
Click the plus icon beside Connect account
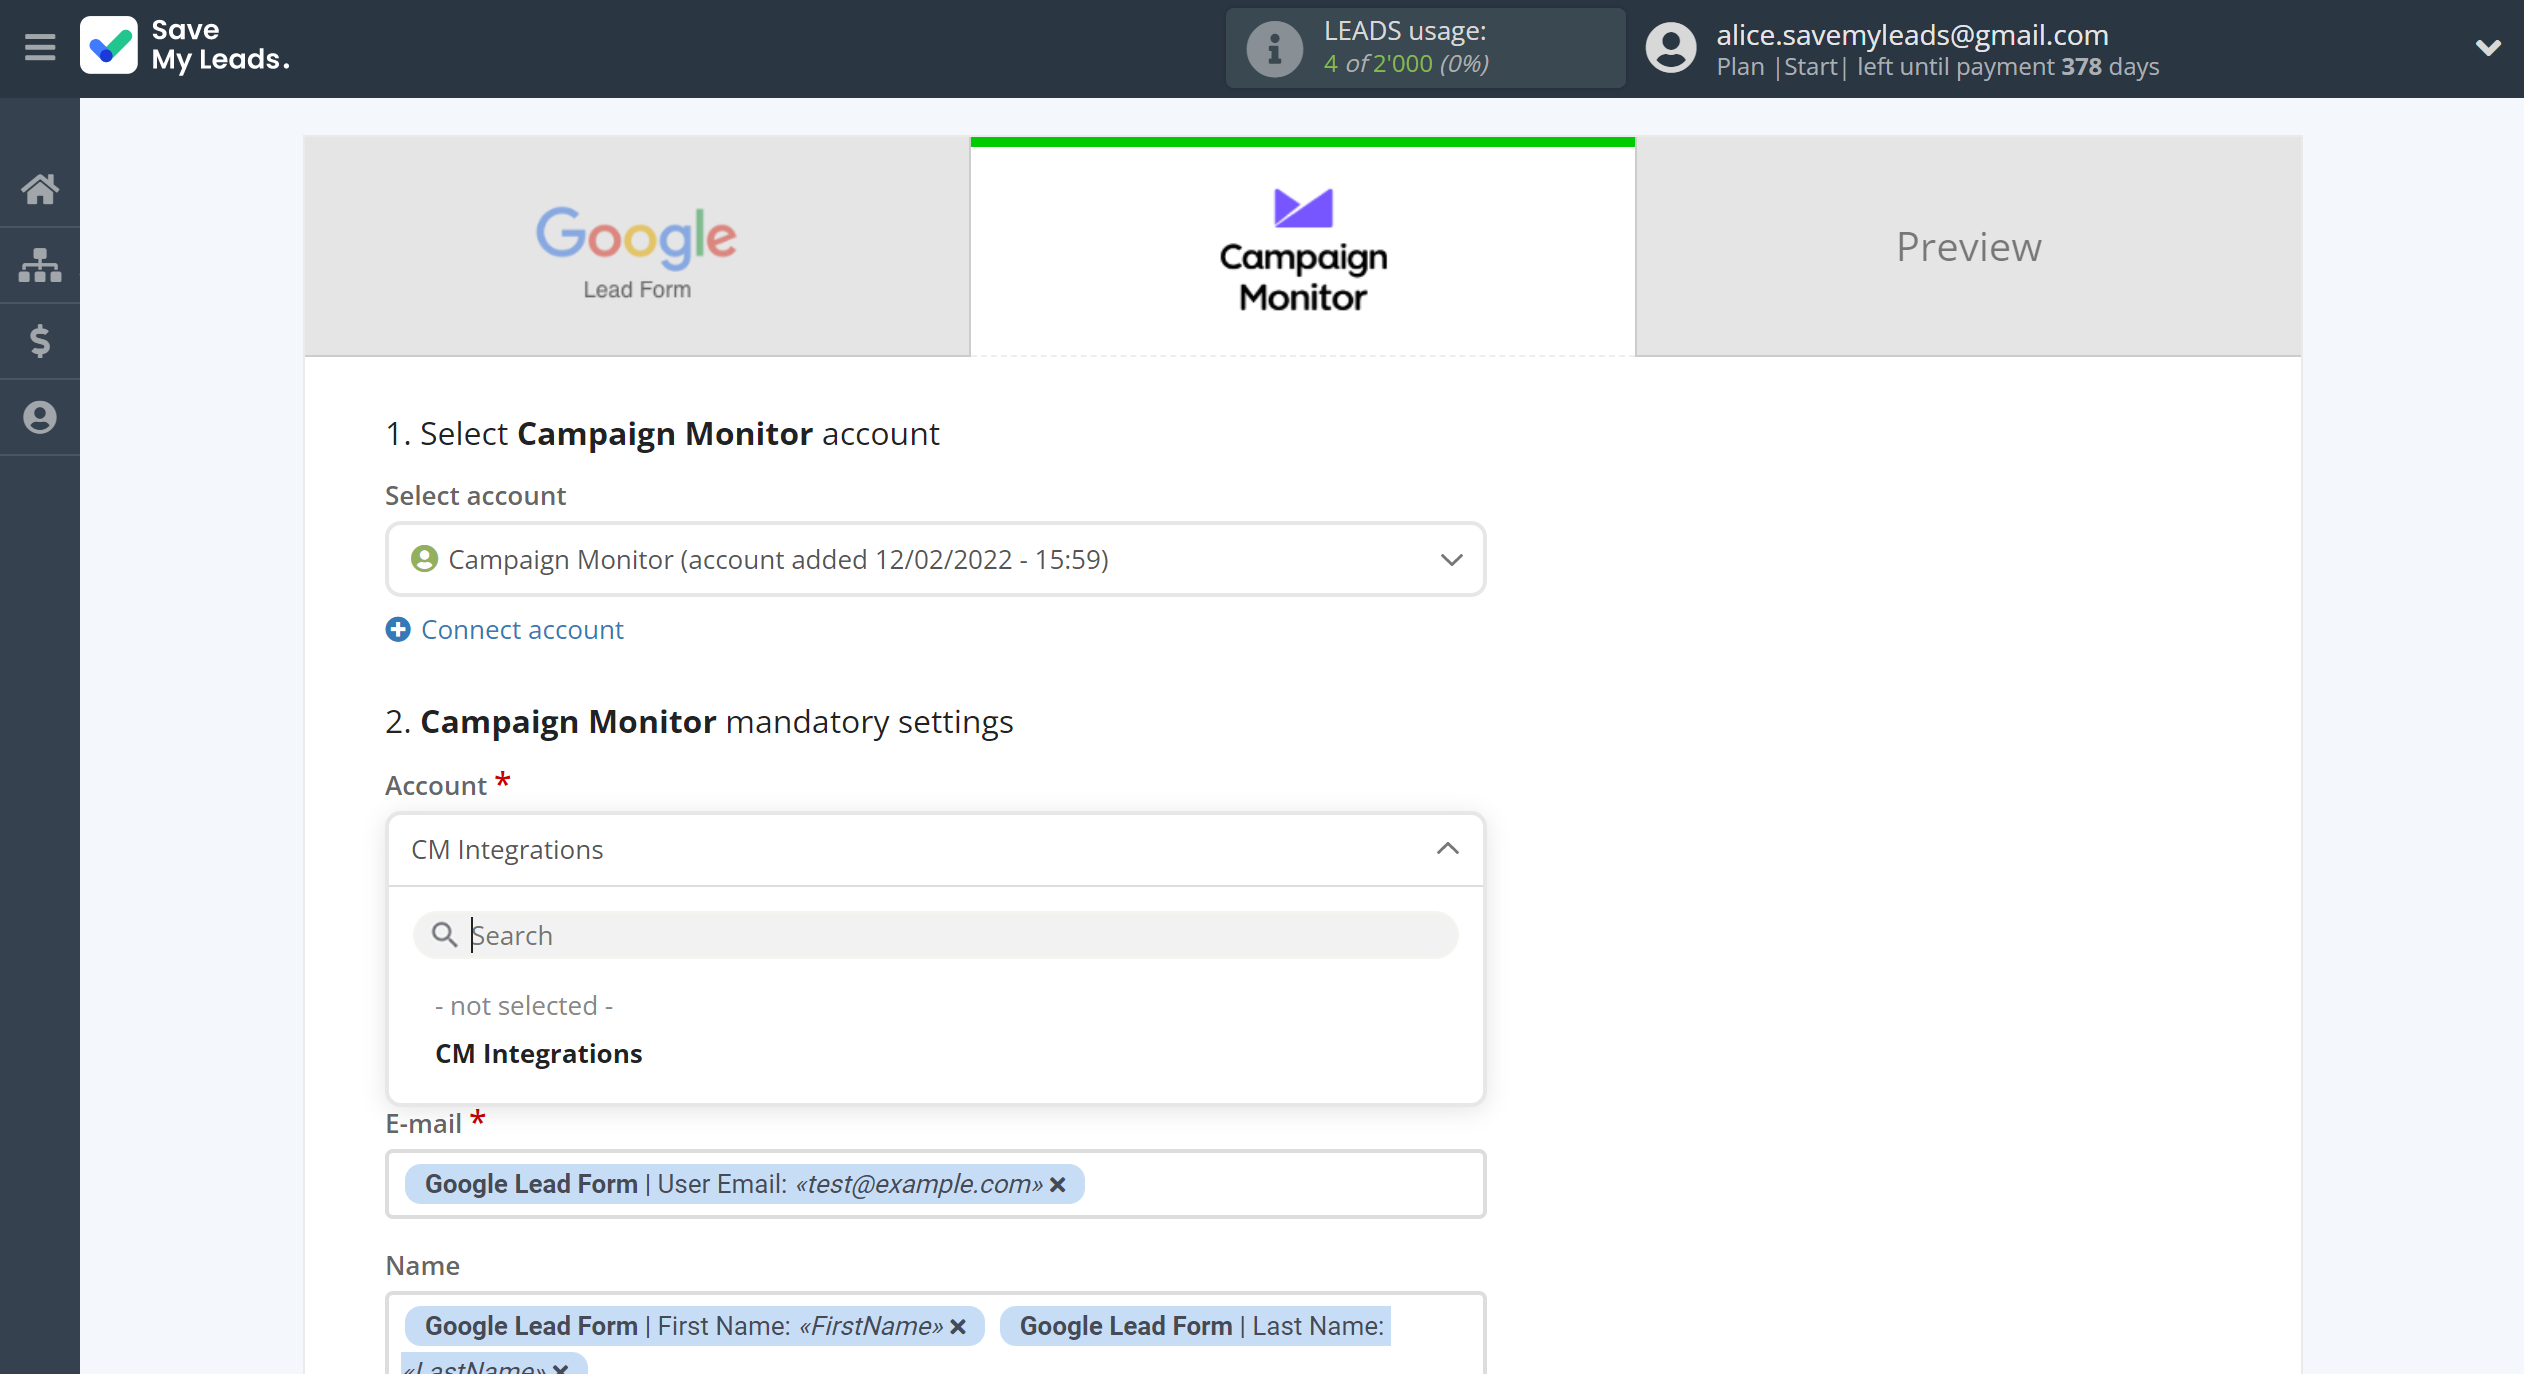398,629
